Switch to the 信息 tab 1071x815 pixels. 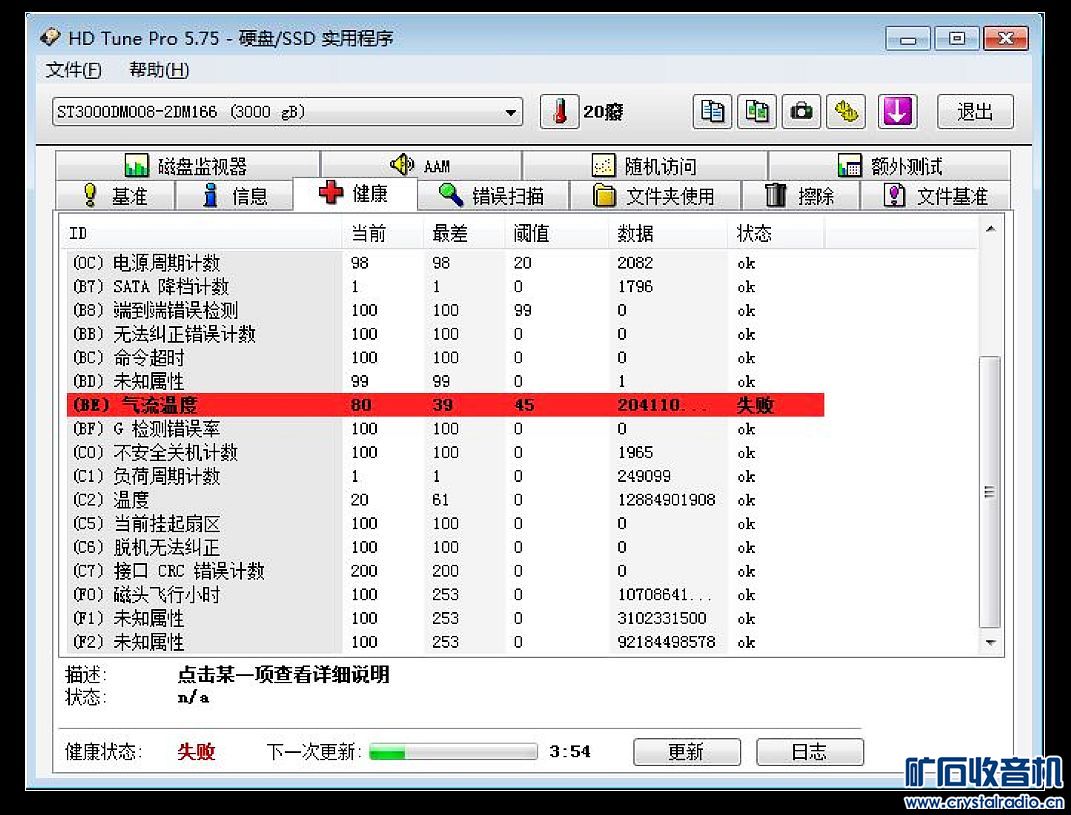click(x=235, y=196)
